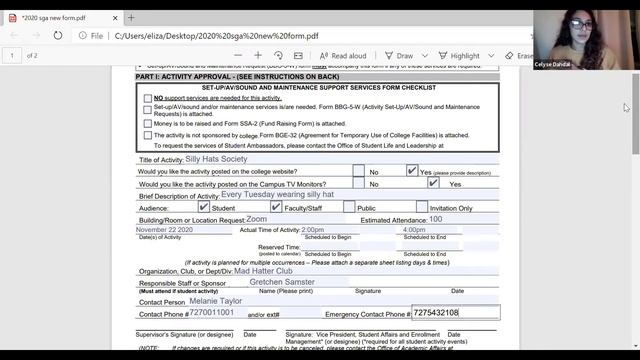
Task: Click Actual Time Scheduled to End field
Action: coord(431,230)
